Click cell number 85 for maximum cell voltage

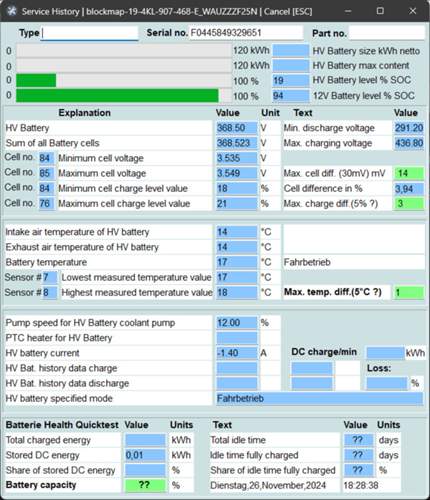[x=46, y=173]
